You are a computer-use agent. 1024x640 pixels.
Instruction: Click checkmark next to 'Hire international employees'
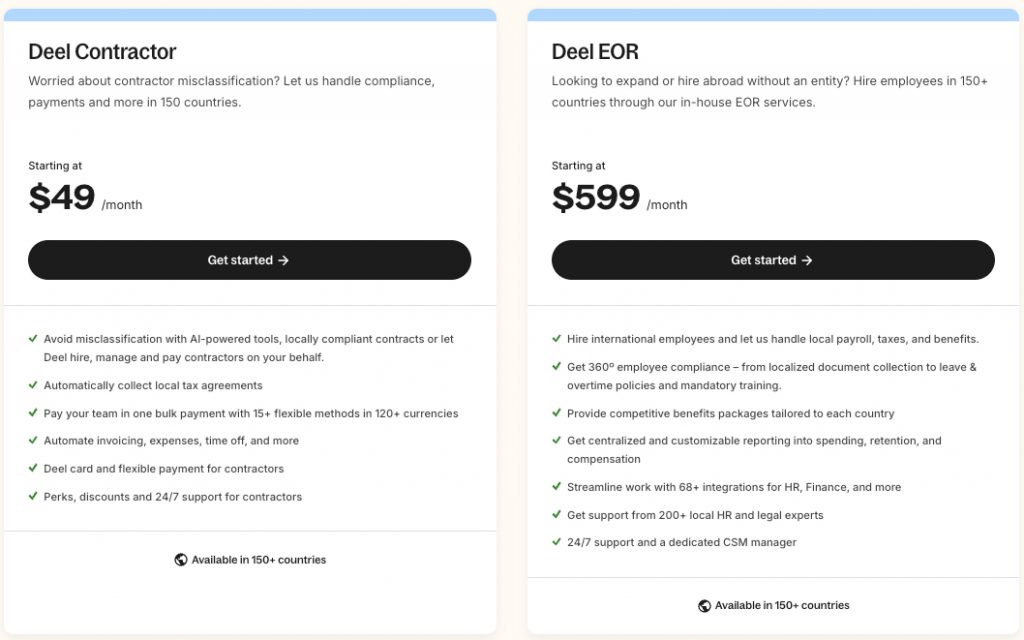[x=557, y=339]
